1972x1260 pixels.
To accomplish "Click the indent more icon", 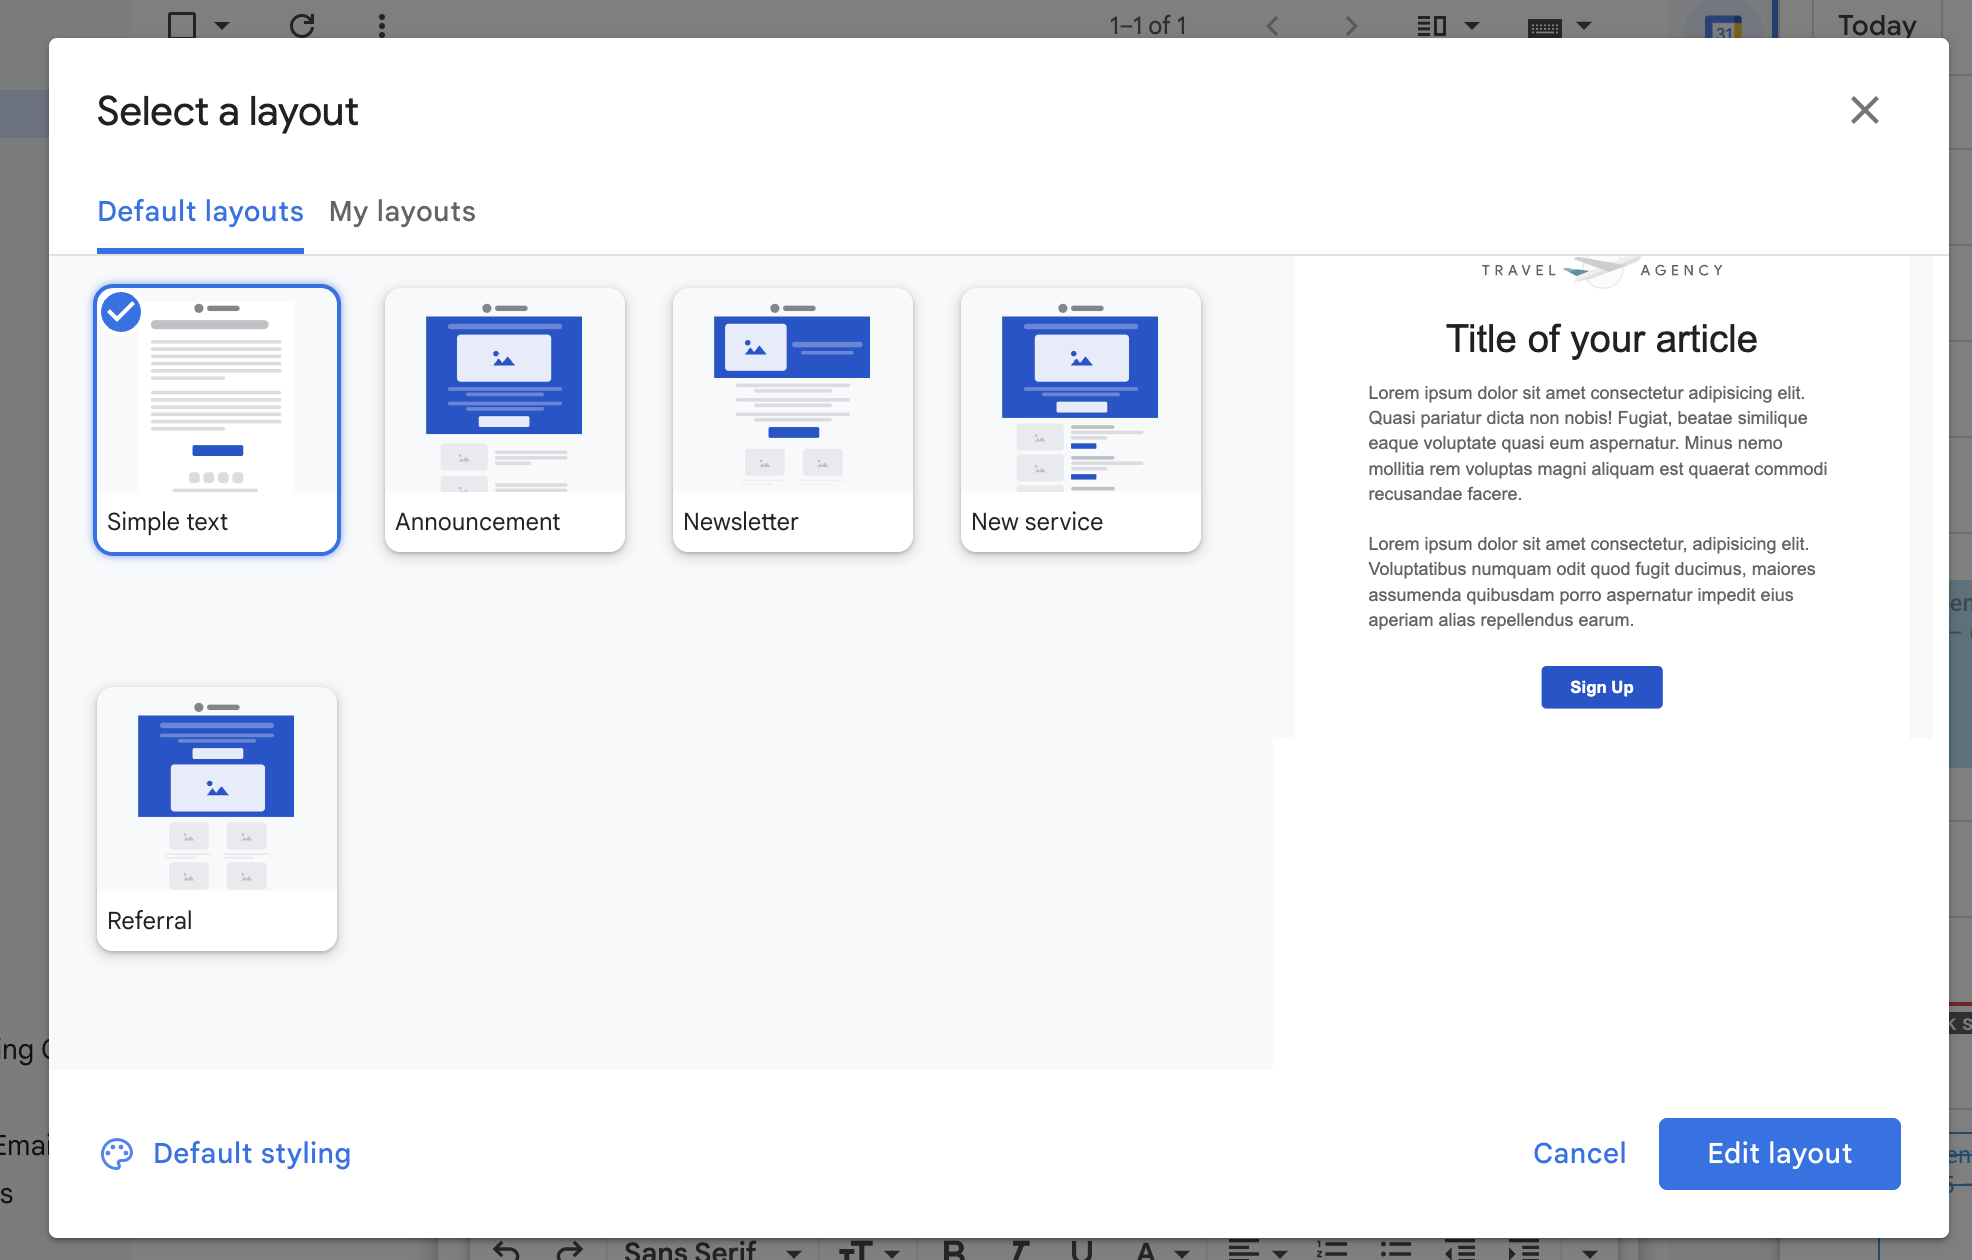I will (1524, 1250).
